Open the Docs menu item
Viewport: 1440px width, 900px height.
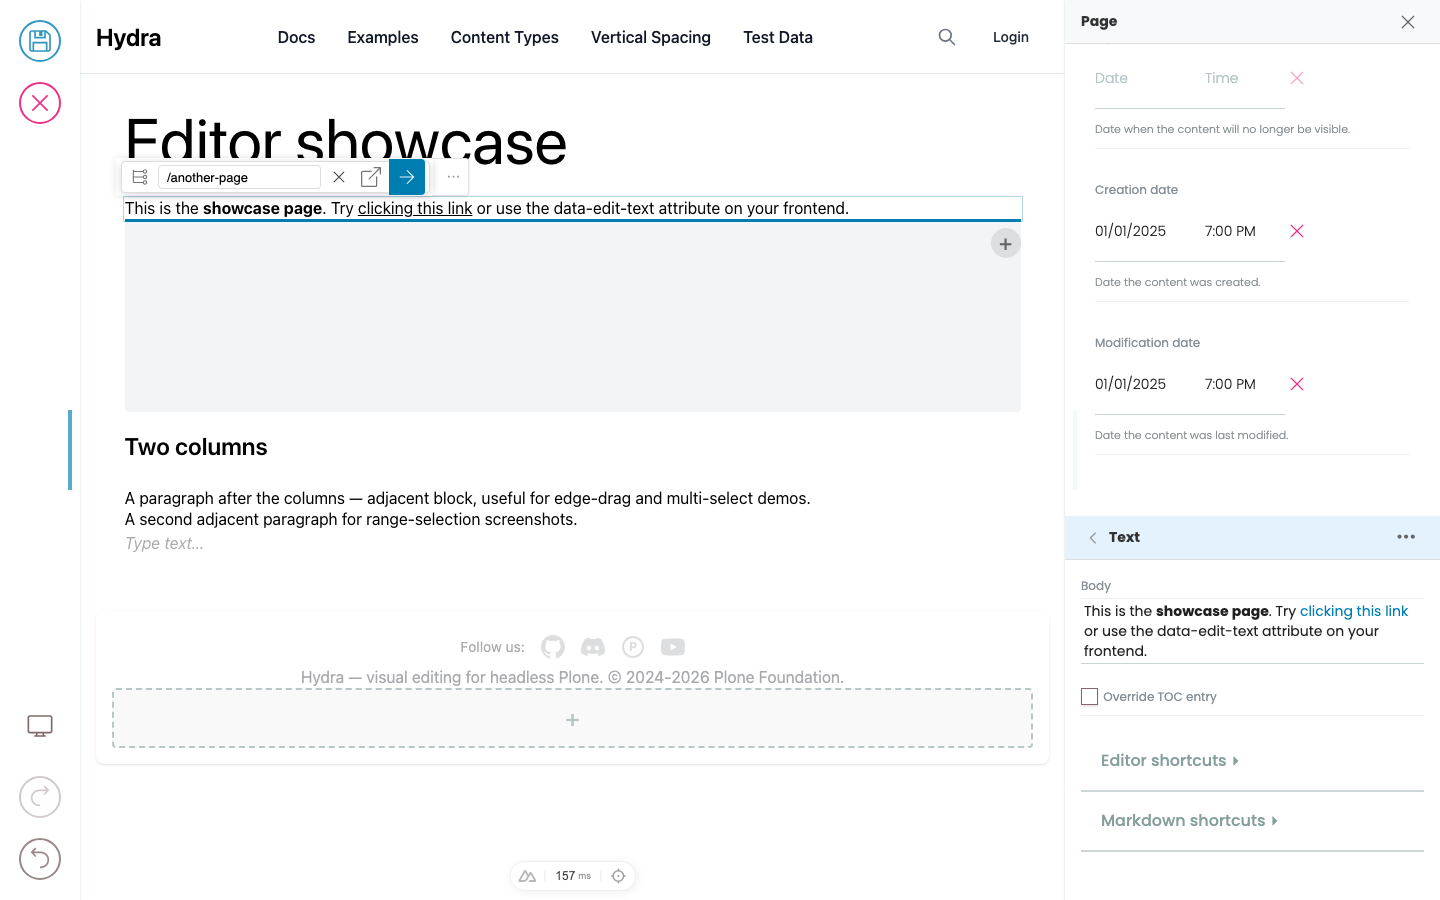coord(296,37)
